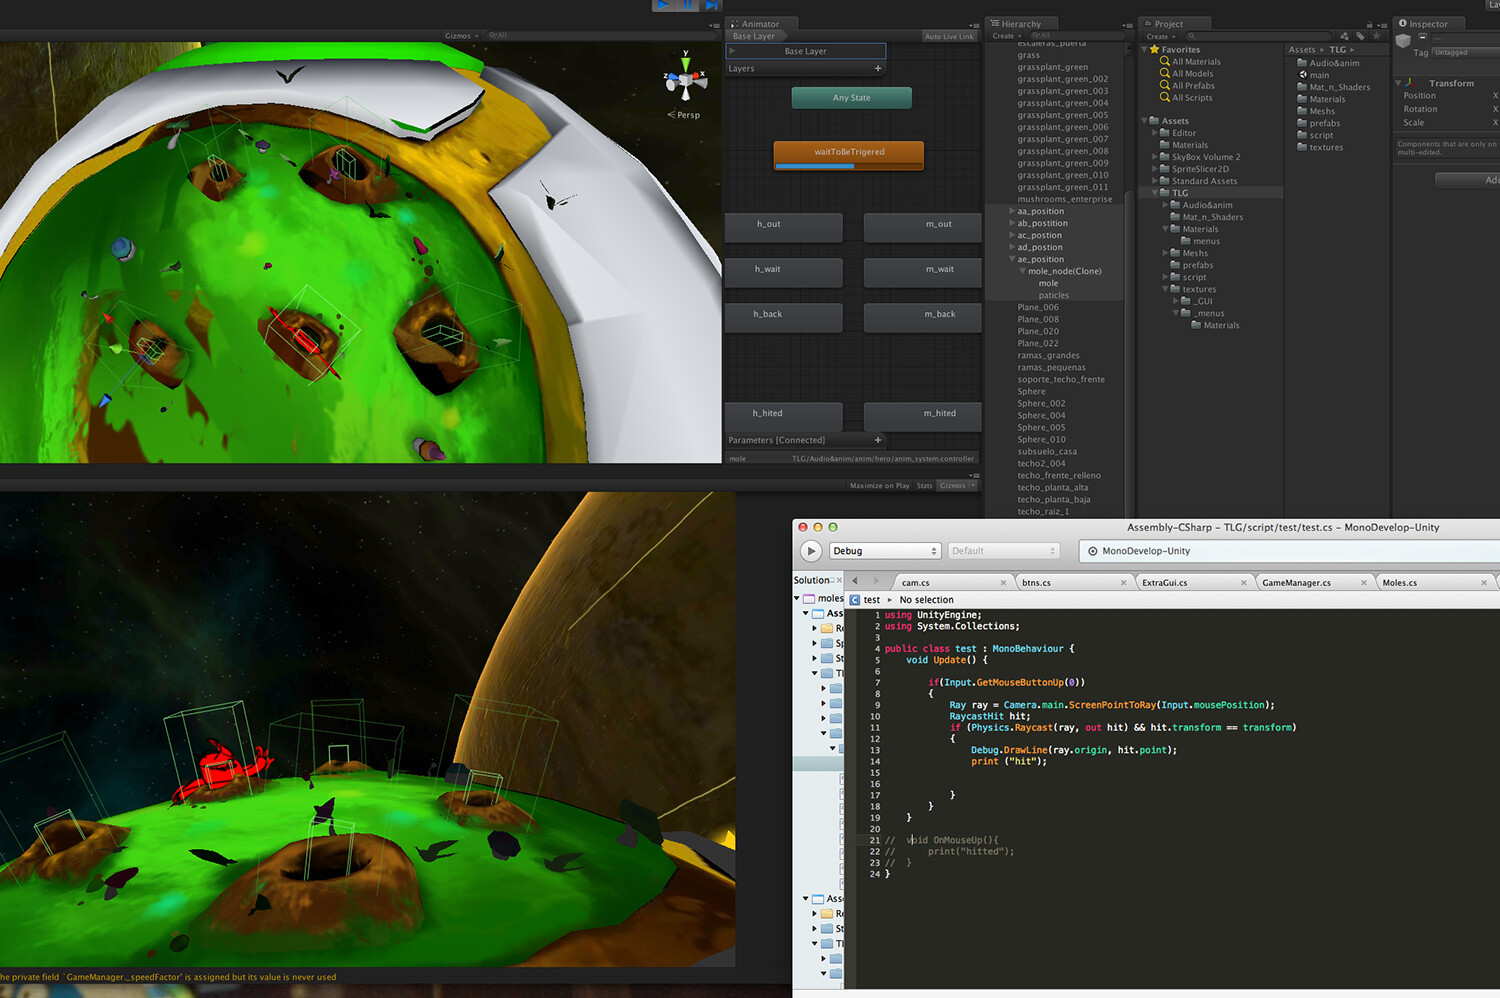The image size is (1500, 998).
Task: Click the All Materials search favorite icon
Action: 1163,61
